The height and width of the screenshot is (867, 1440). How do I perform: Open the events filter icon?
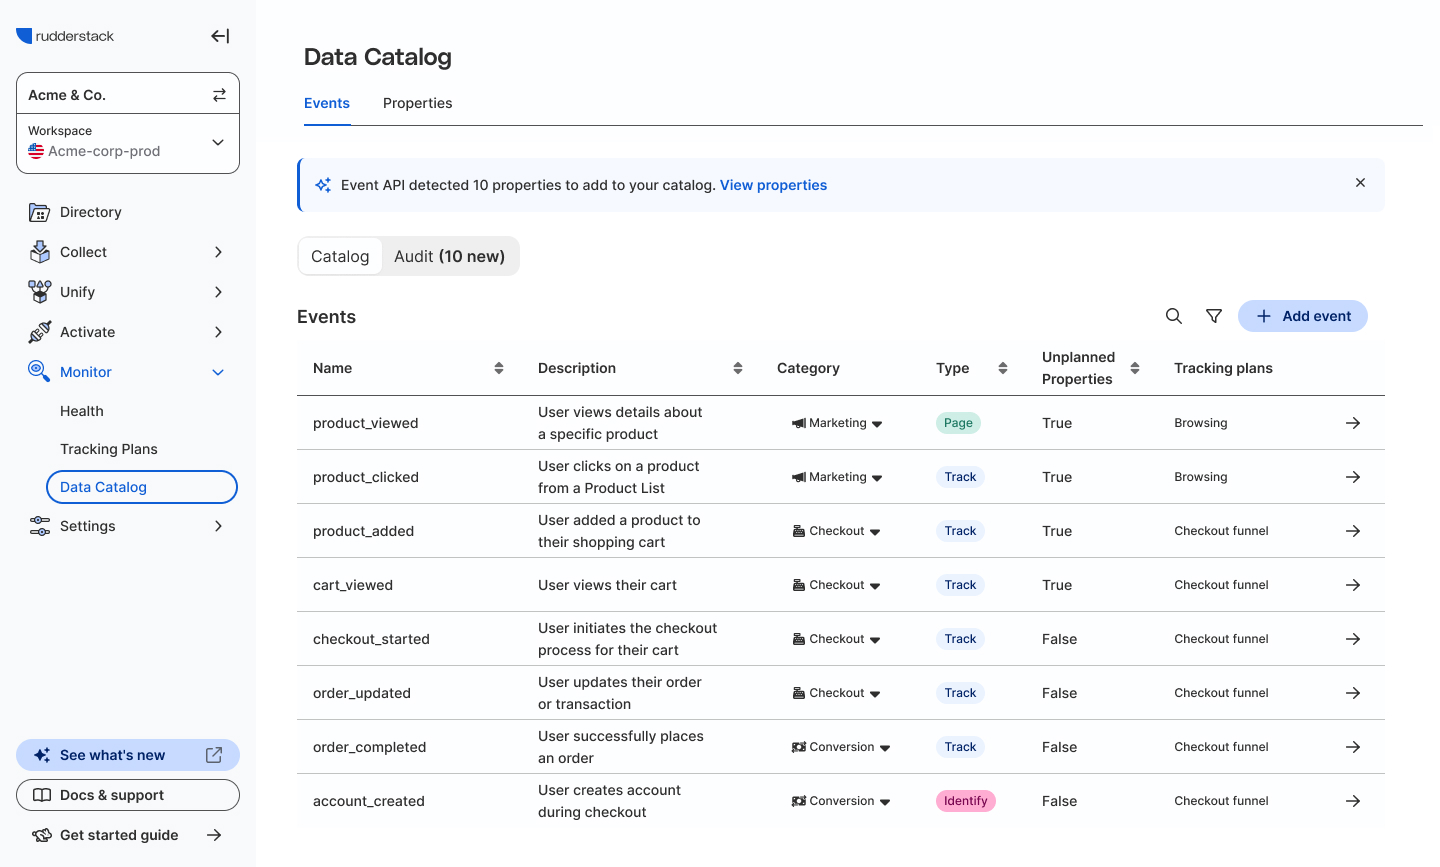point(1213,316)
